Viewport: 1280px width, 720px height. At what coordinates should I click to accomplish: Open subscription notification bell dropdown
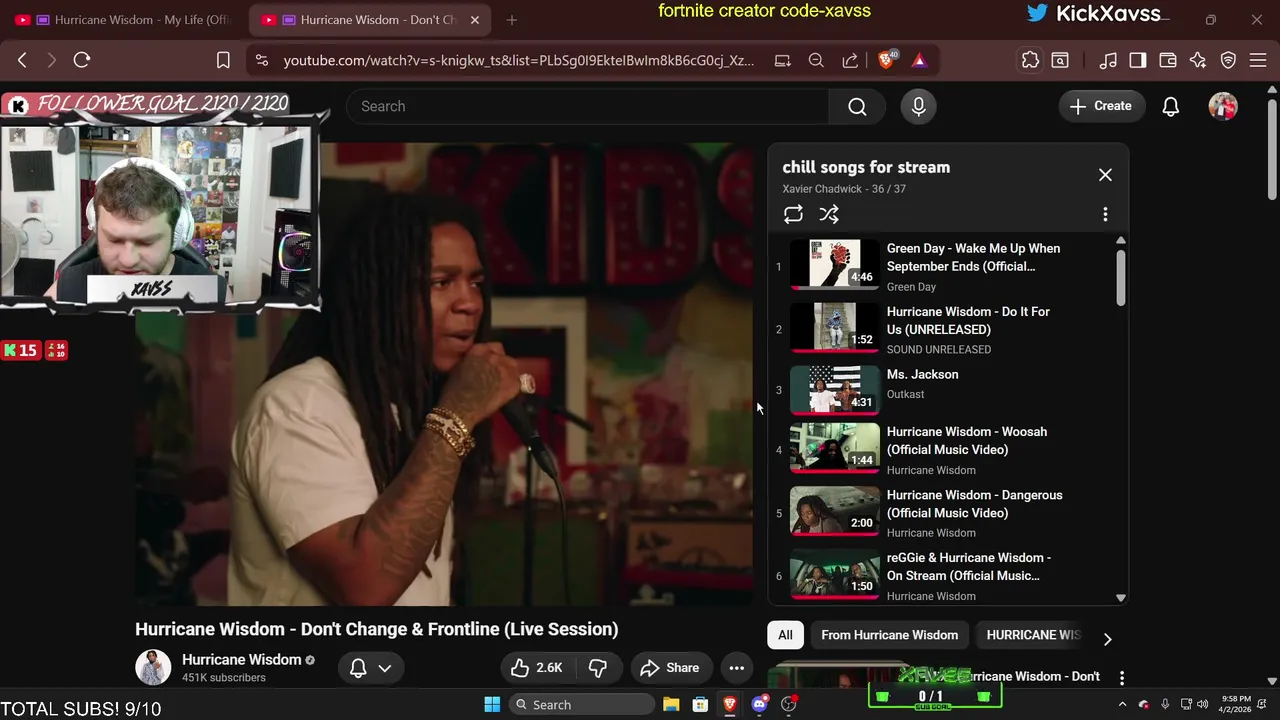pos(371,668)
